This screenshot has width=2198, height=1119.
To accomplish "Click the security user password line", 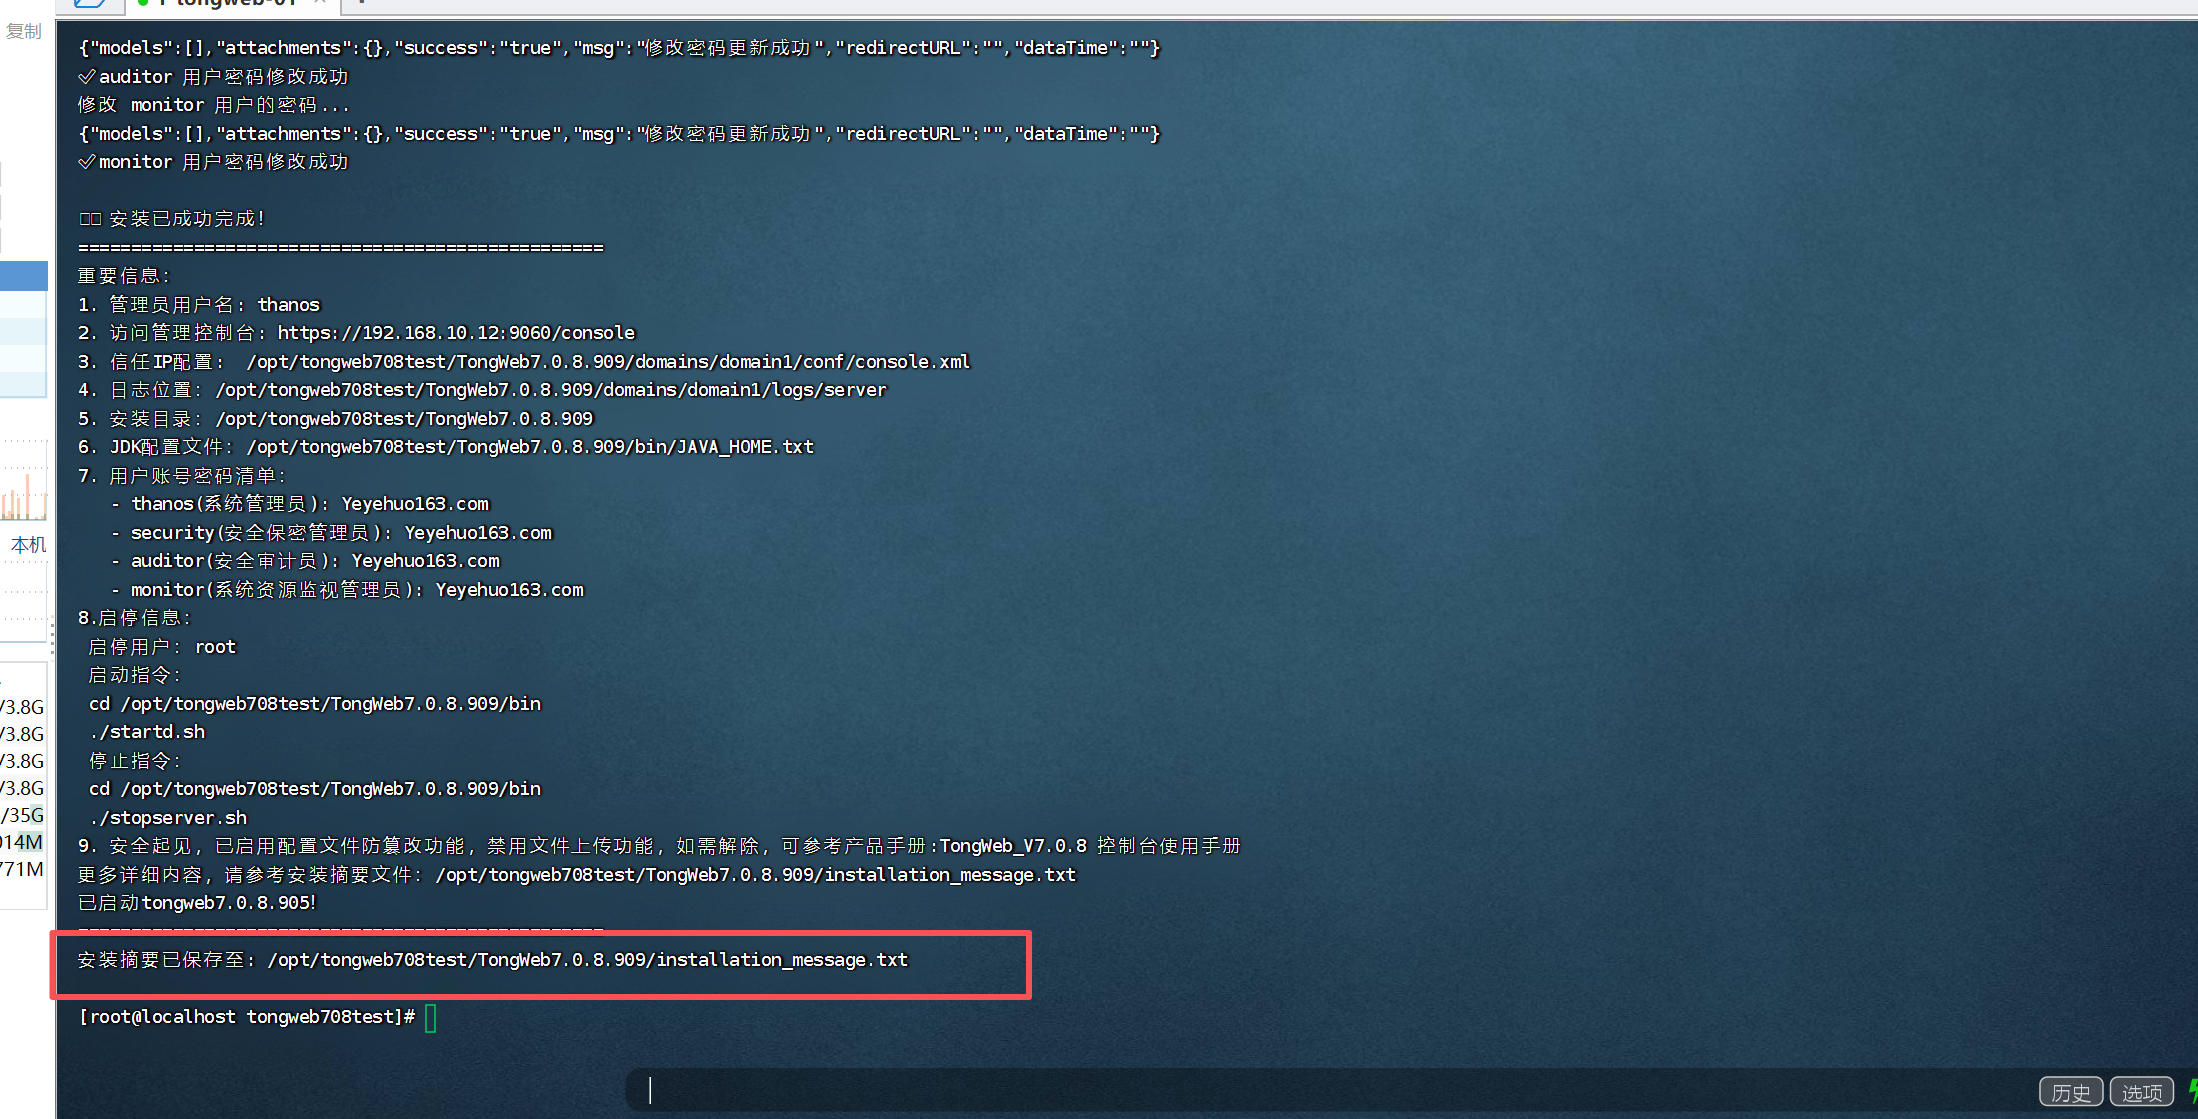I will click(x=331, y=533).
